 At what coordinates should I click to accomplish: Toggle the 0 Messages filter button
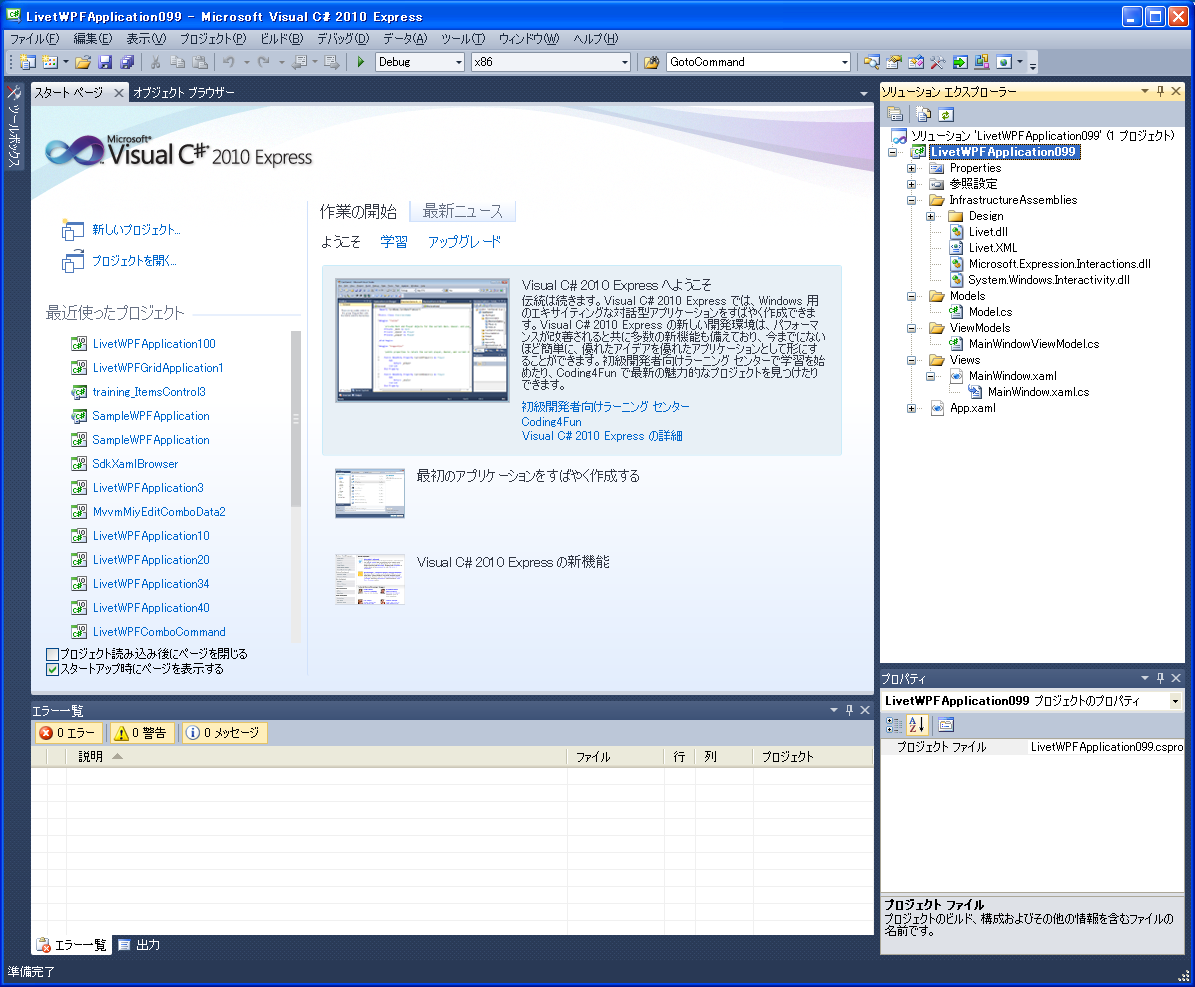224,732
